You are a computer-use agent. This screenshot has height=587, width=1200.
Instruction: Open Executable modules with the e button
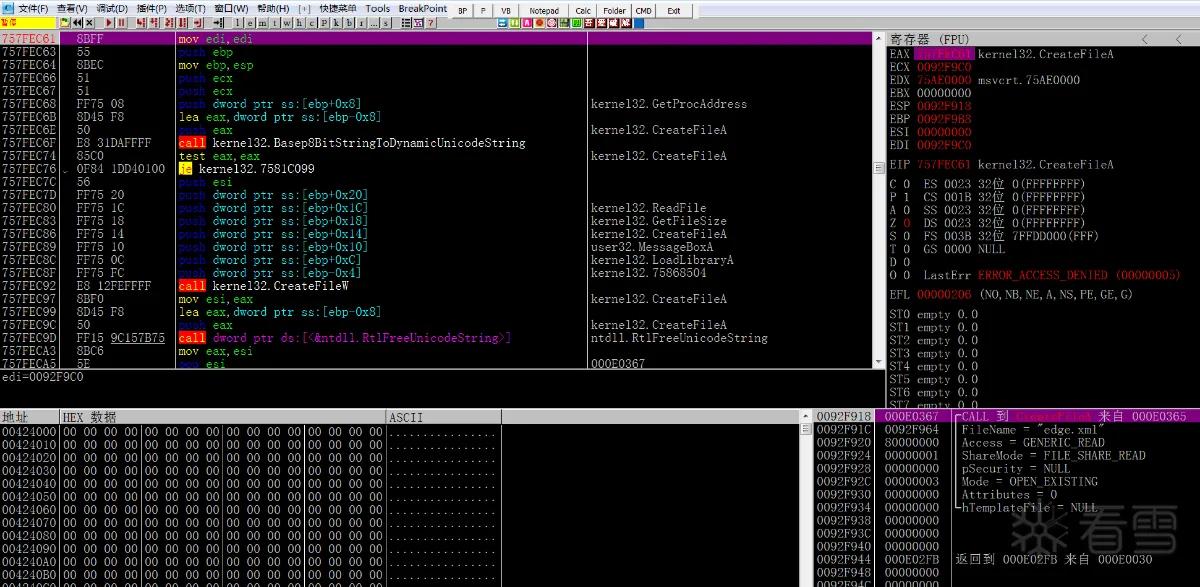coord(250,22)
